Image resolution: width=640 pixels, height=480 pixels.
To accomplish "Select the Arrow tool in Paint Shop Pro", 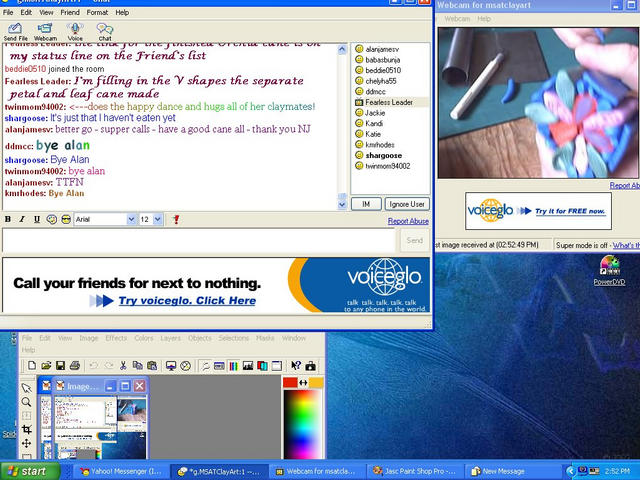I will [x=27, y=388].
